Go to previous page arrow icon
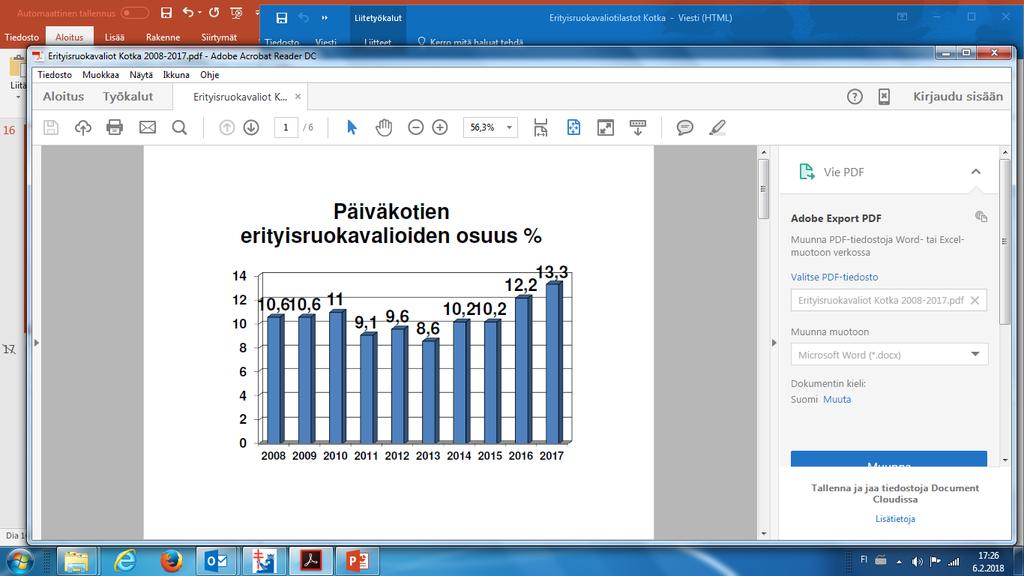The image size is (1024, 576). pyautogui.click(x=227, y=127)
